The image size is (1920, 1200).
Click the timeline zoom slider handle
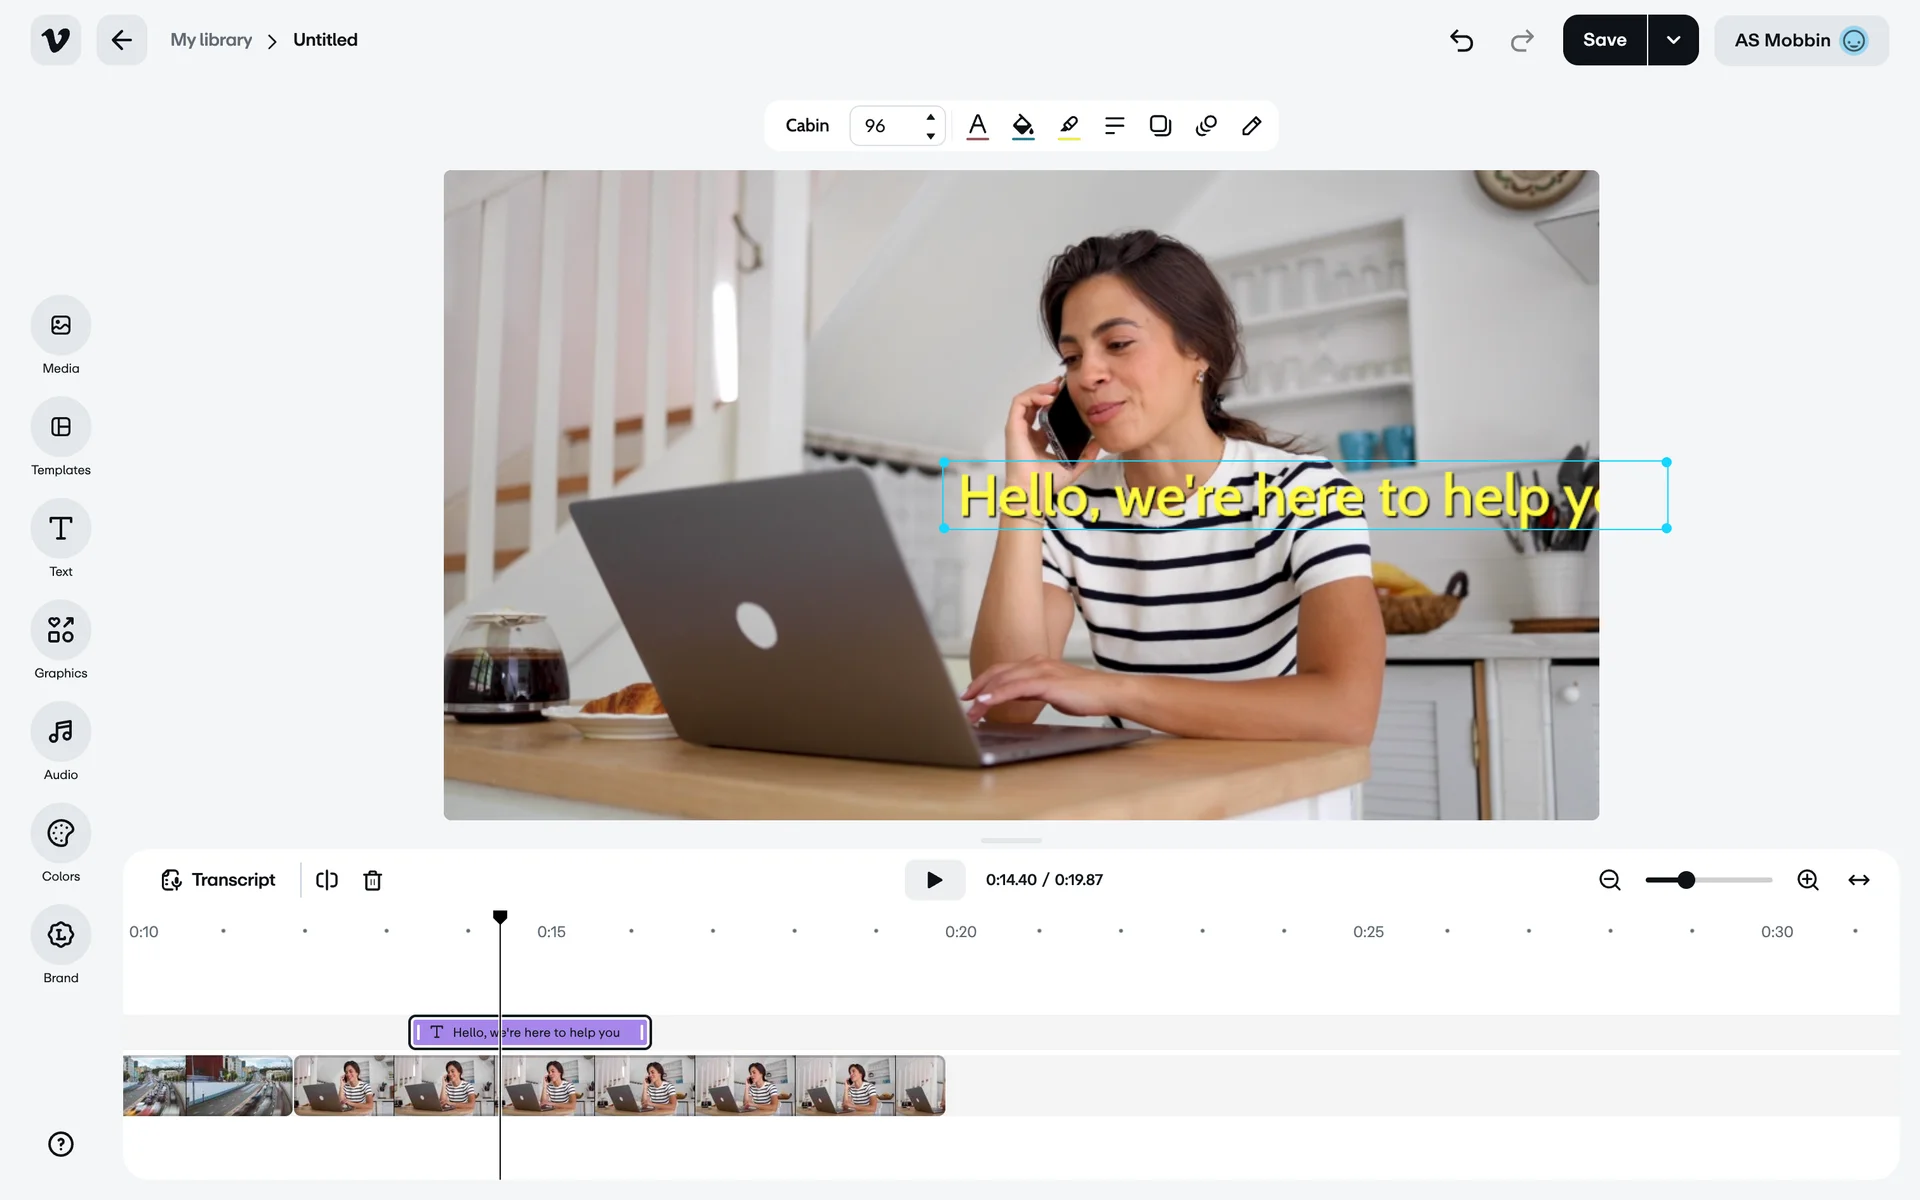click(x=1686, y=880)
